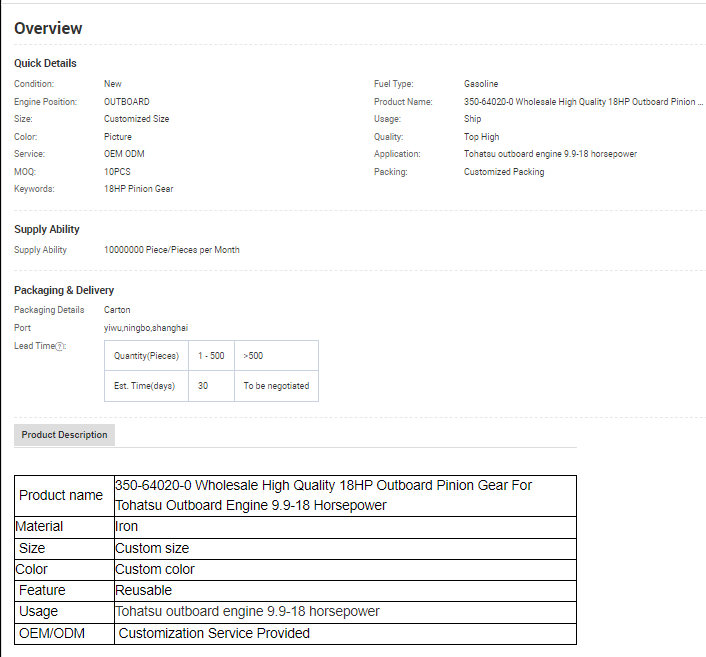
Task: Click the '>500' quantity cell
Action: pyautogui.click(x=253, y=356)
